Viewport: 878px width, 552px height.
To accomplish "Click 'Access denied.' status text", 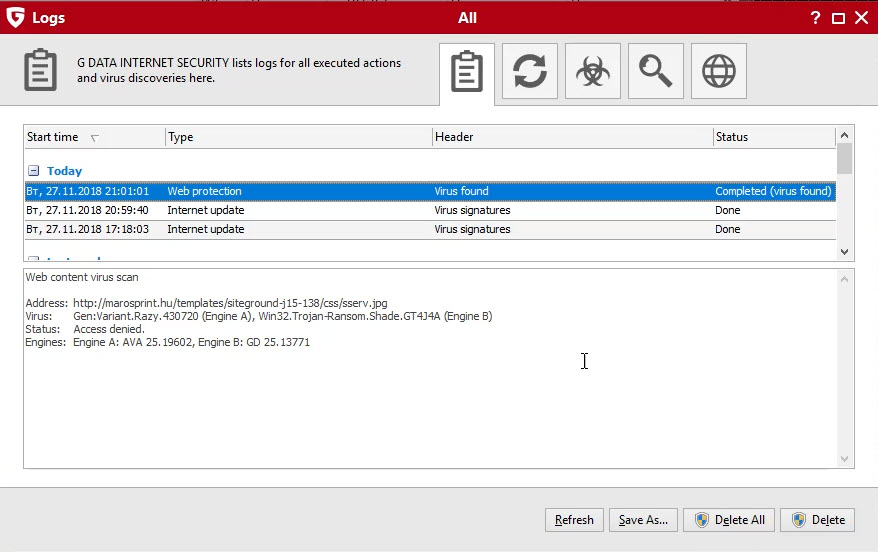I will click(x=109, y=329).
